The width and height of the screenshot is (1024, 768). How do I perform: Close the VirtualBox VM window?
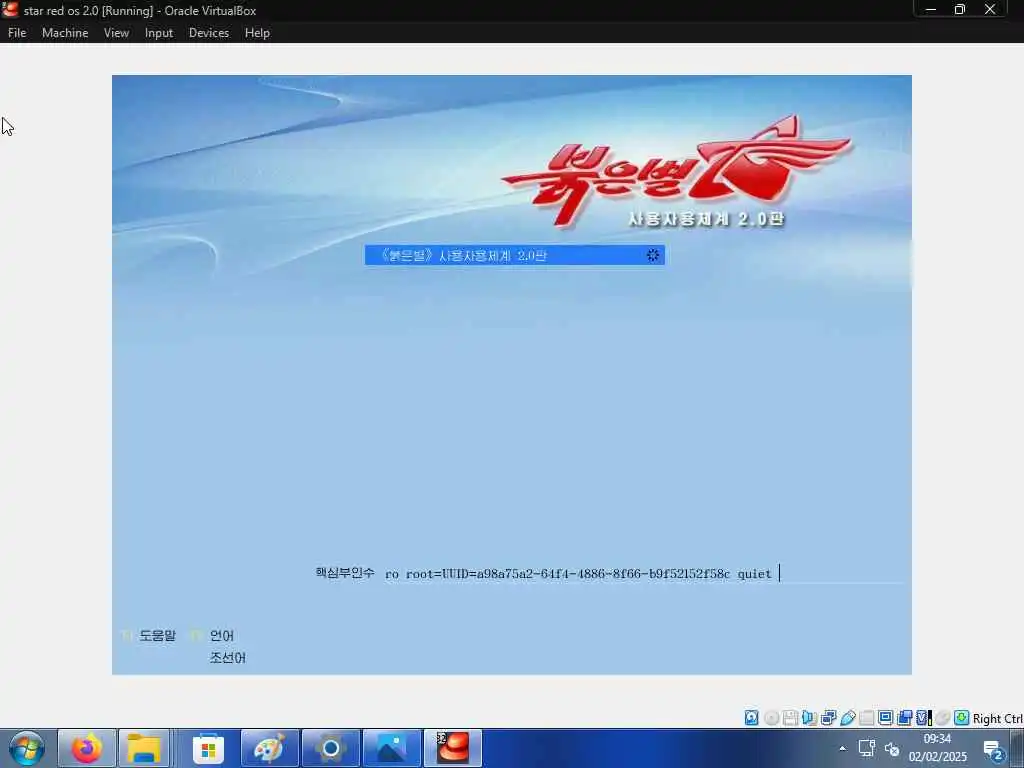click(x=990, y=9)
